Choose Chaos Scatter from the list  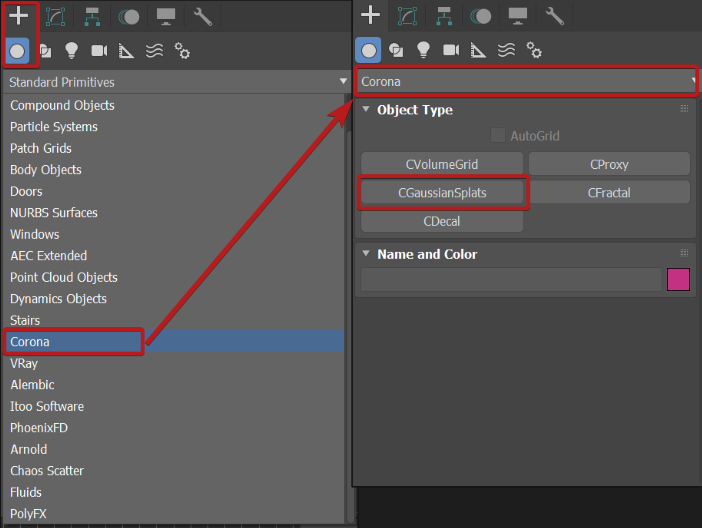tap(174, 471)
